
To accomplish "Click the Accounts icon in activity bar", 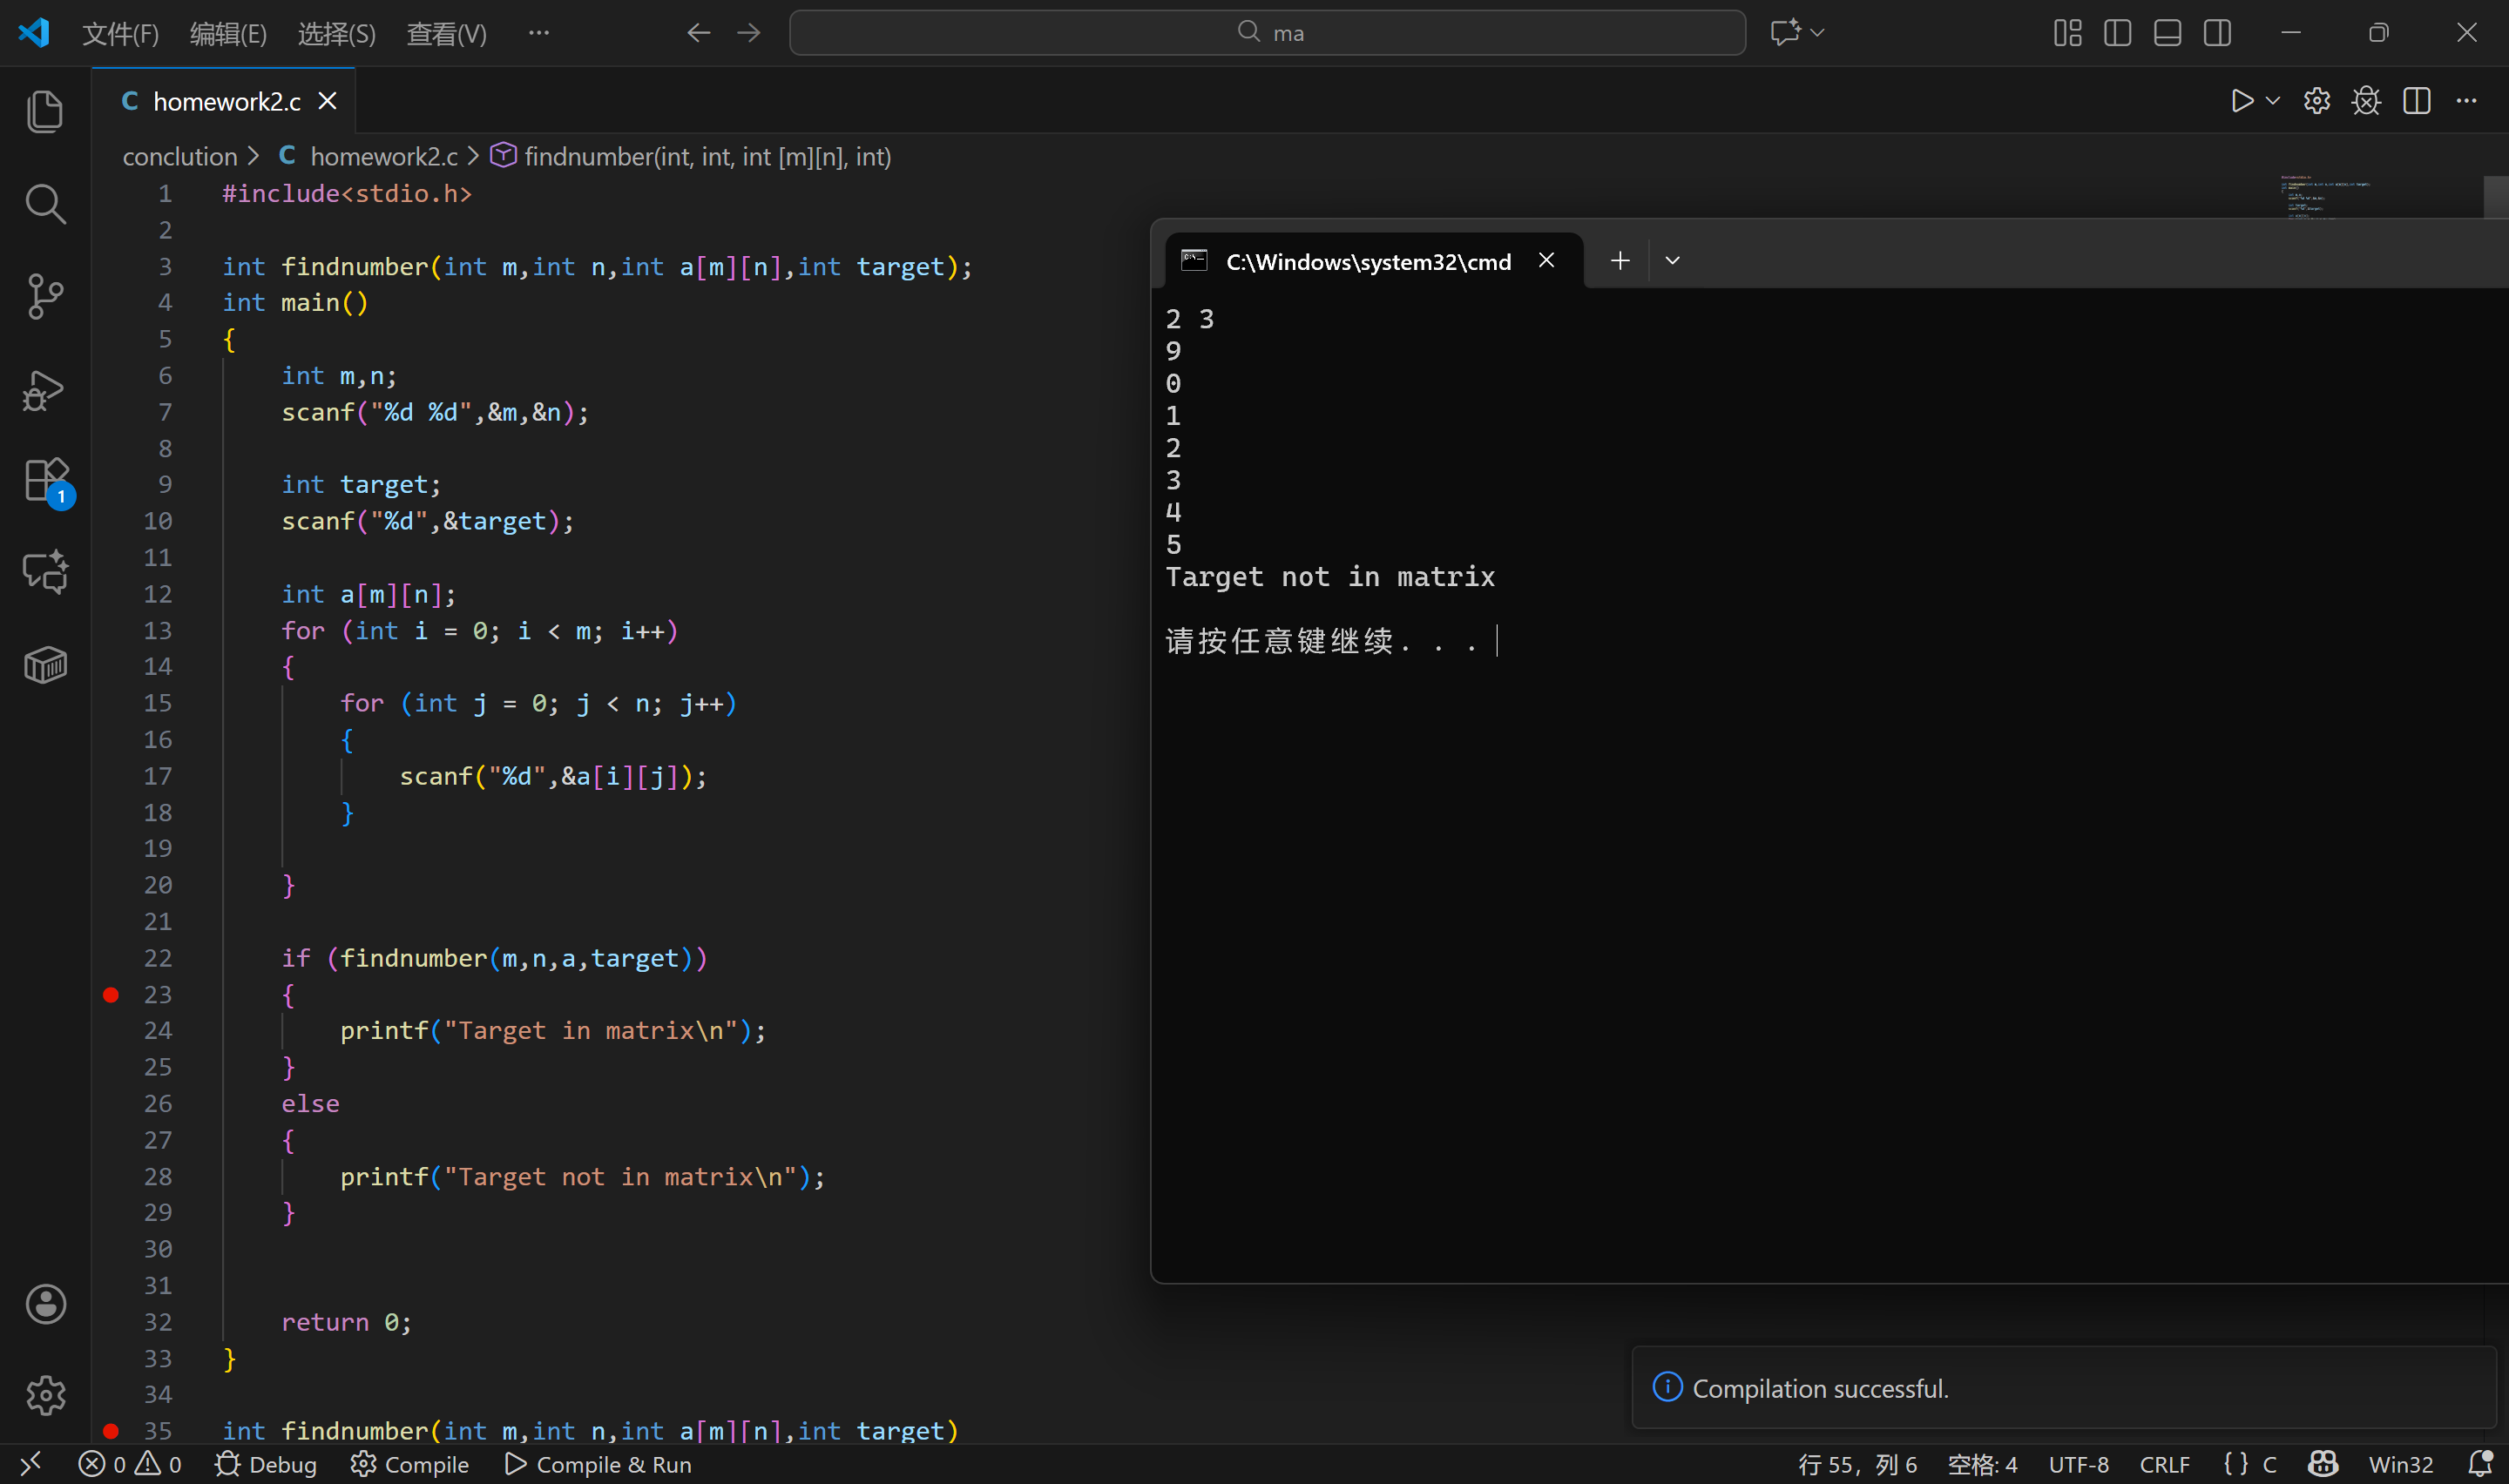I will pyautogui.click(x=45, y=1304).
